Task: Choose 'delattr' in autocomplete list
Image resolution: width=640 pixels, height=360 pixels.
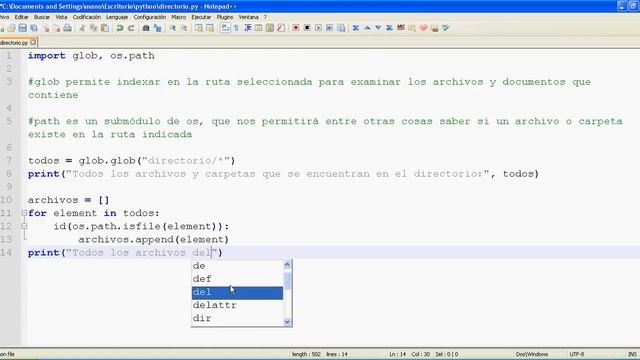Action: [x=237, y=305]
